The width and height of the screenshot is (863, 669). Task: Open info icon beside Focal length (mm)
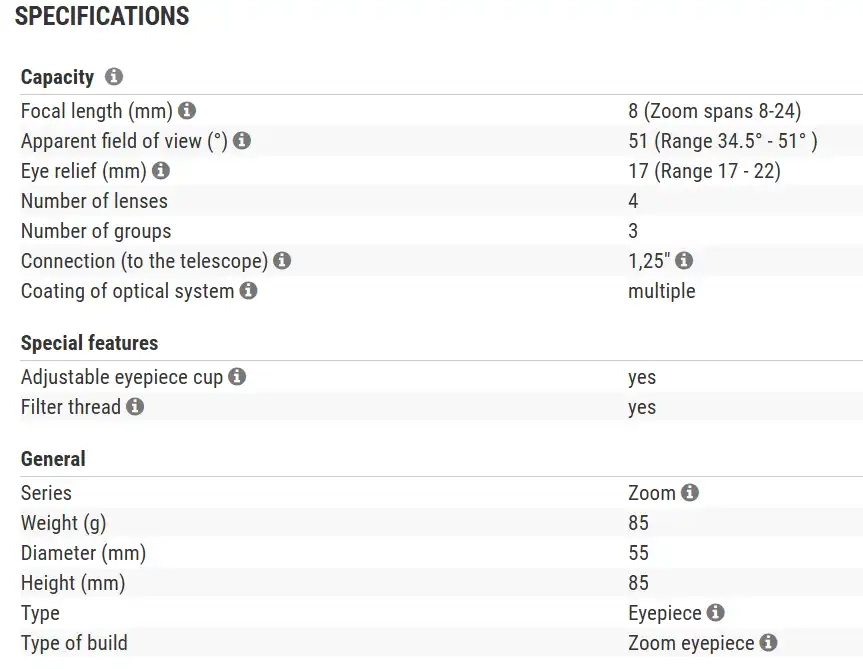tap(187, 111)
